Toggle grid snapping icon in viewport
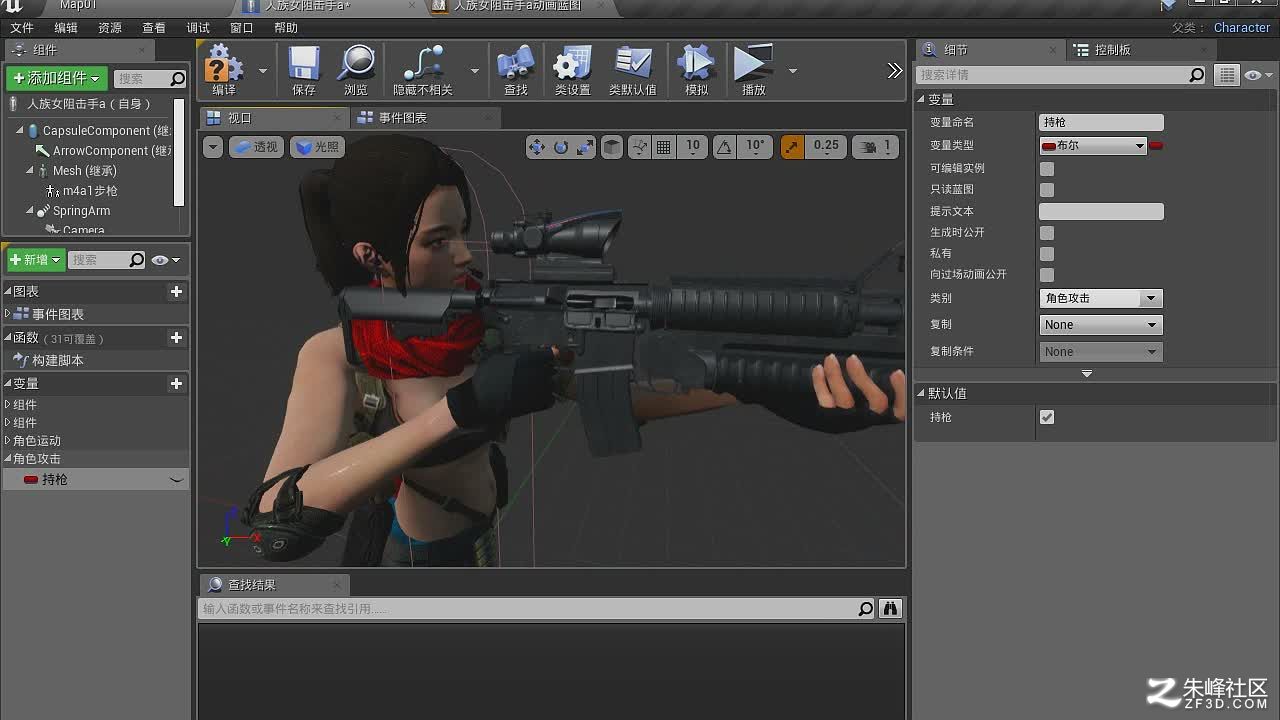Image resolution: width=1280 pixels, height=720 pixels. click(x=663, y=147)
